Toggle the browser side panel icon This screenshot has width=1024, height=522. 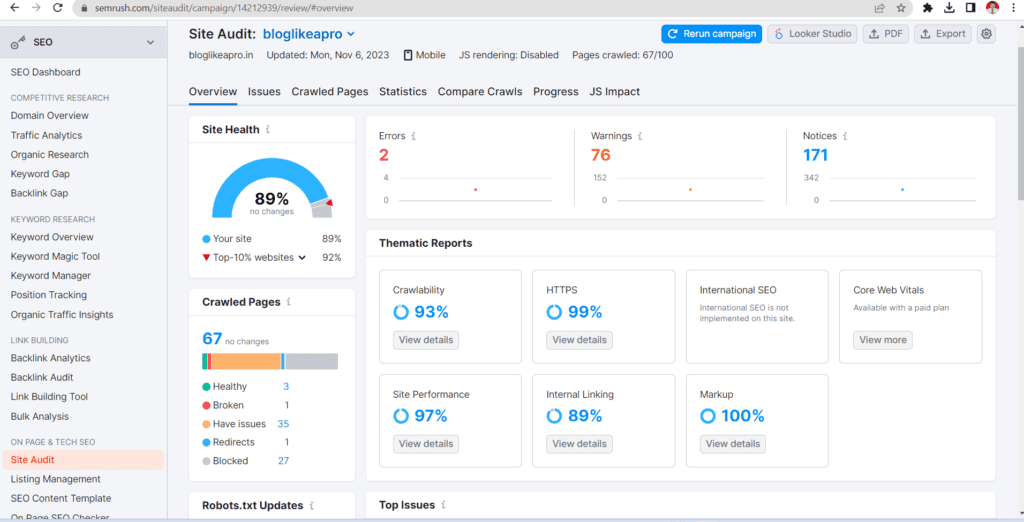(970, 8)
